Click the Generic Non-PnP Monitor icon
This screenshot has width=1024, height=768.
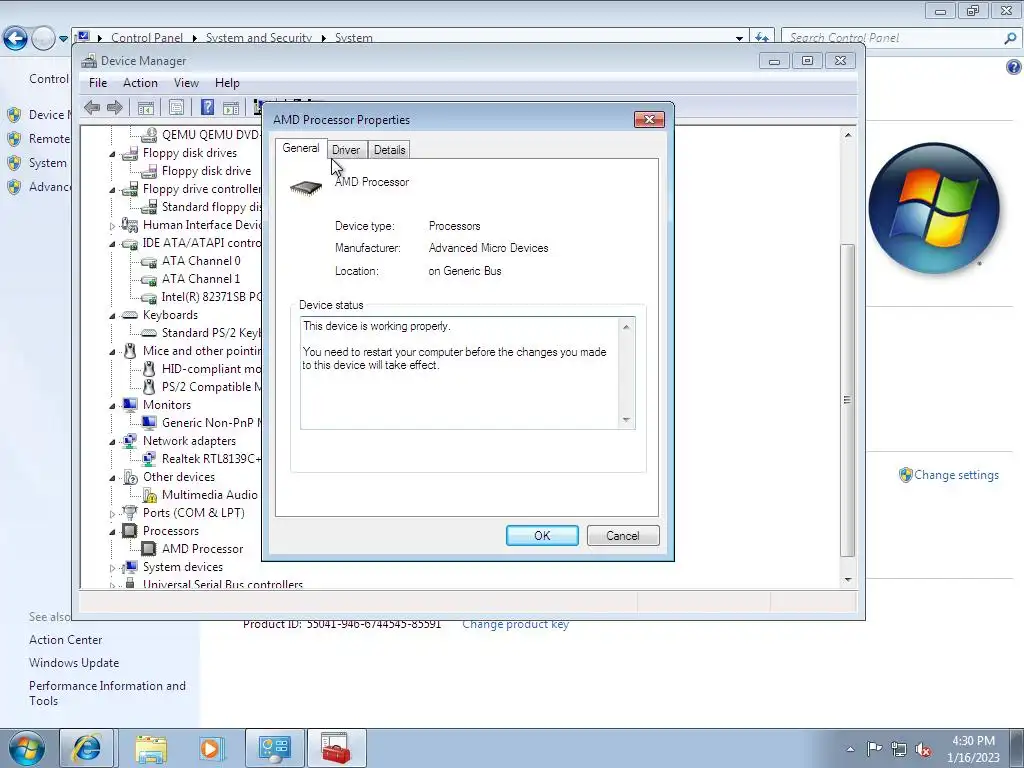tap(149, 423)
